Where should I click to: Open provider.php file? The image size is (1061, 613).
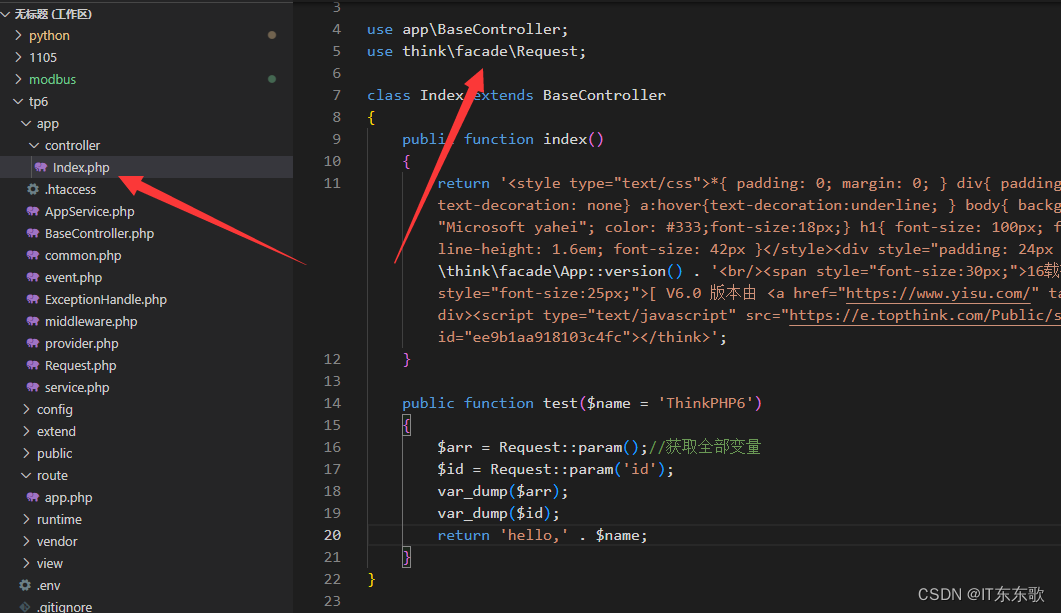81,344
